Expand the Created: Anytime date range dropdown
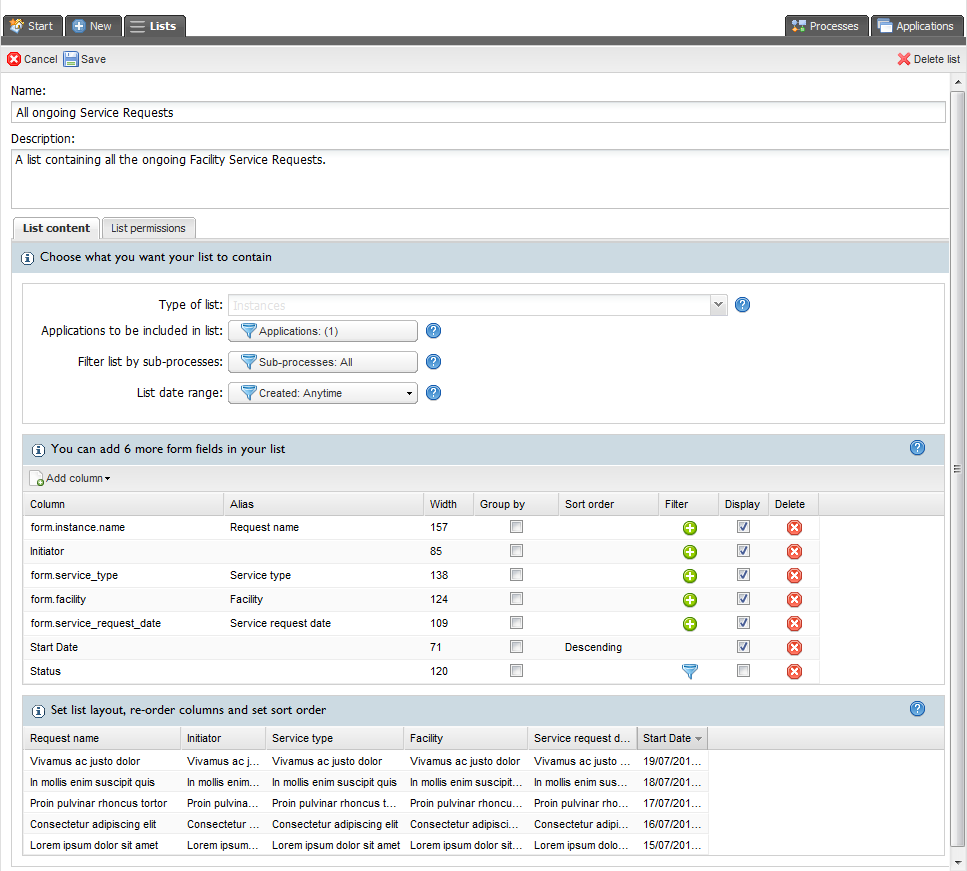 point(322,393)
